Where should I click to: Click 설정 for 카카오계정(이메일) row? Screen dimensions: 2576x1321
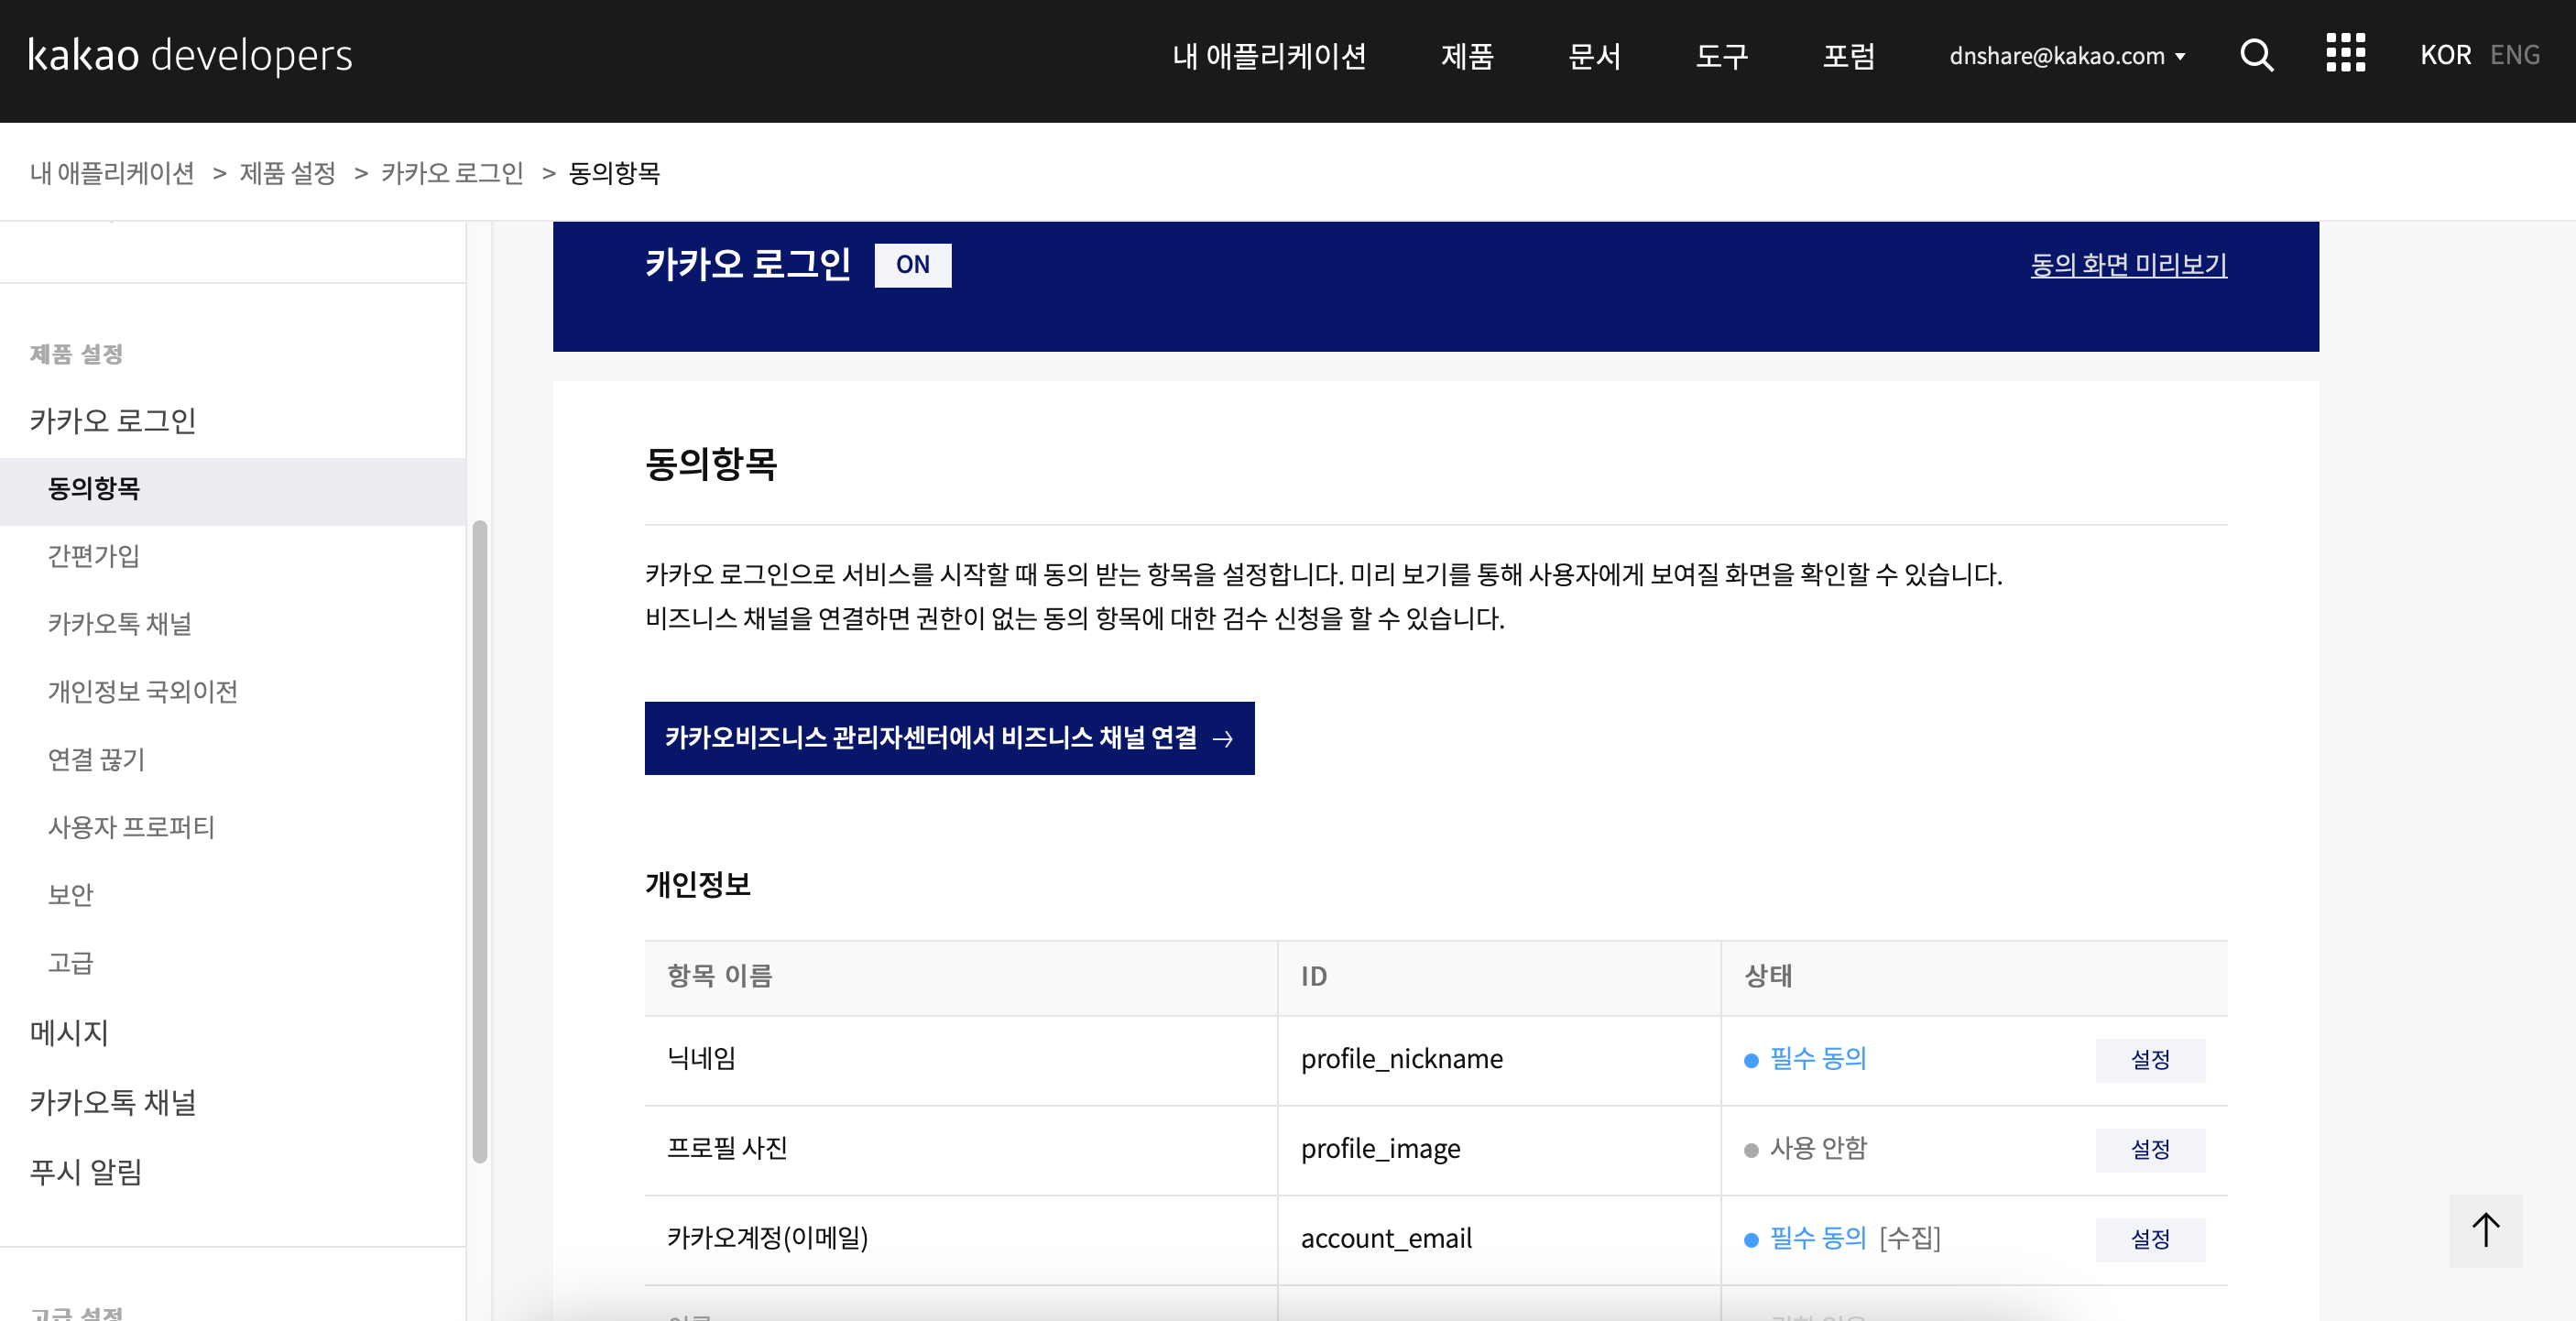point(2150,1239)
